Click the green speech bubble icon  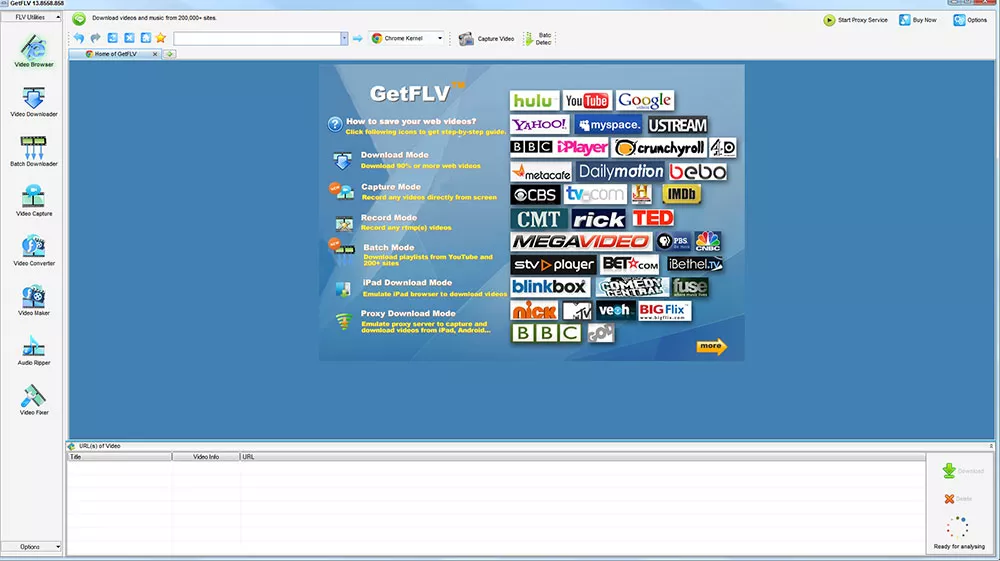click(x=79, y=19)
